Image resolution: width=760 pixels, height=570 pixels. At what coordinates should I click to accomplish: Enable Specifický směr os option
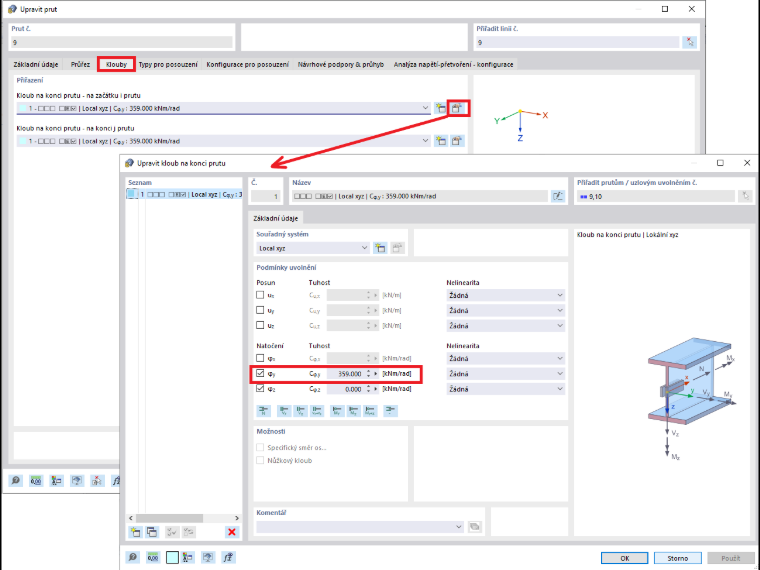(x=260, y=447)
